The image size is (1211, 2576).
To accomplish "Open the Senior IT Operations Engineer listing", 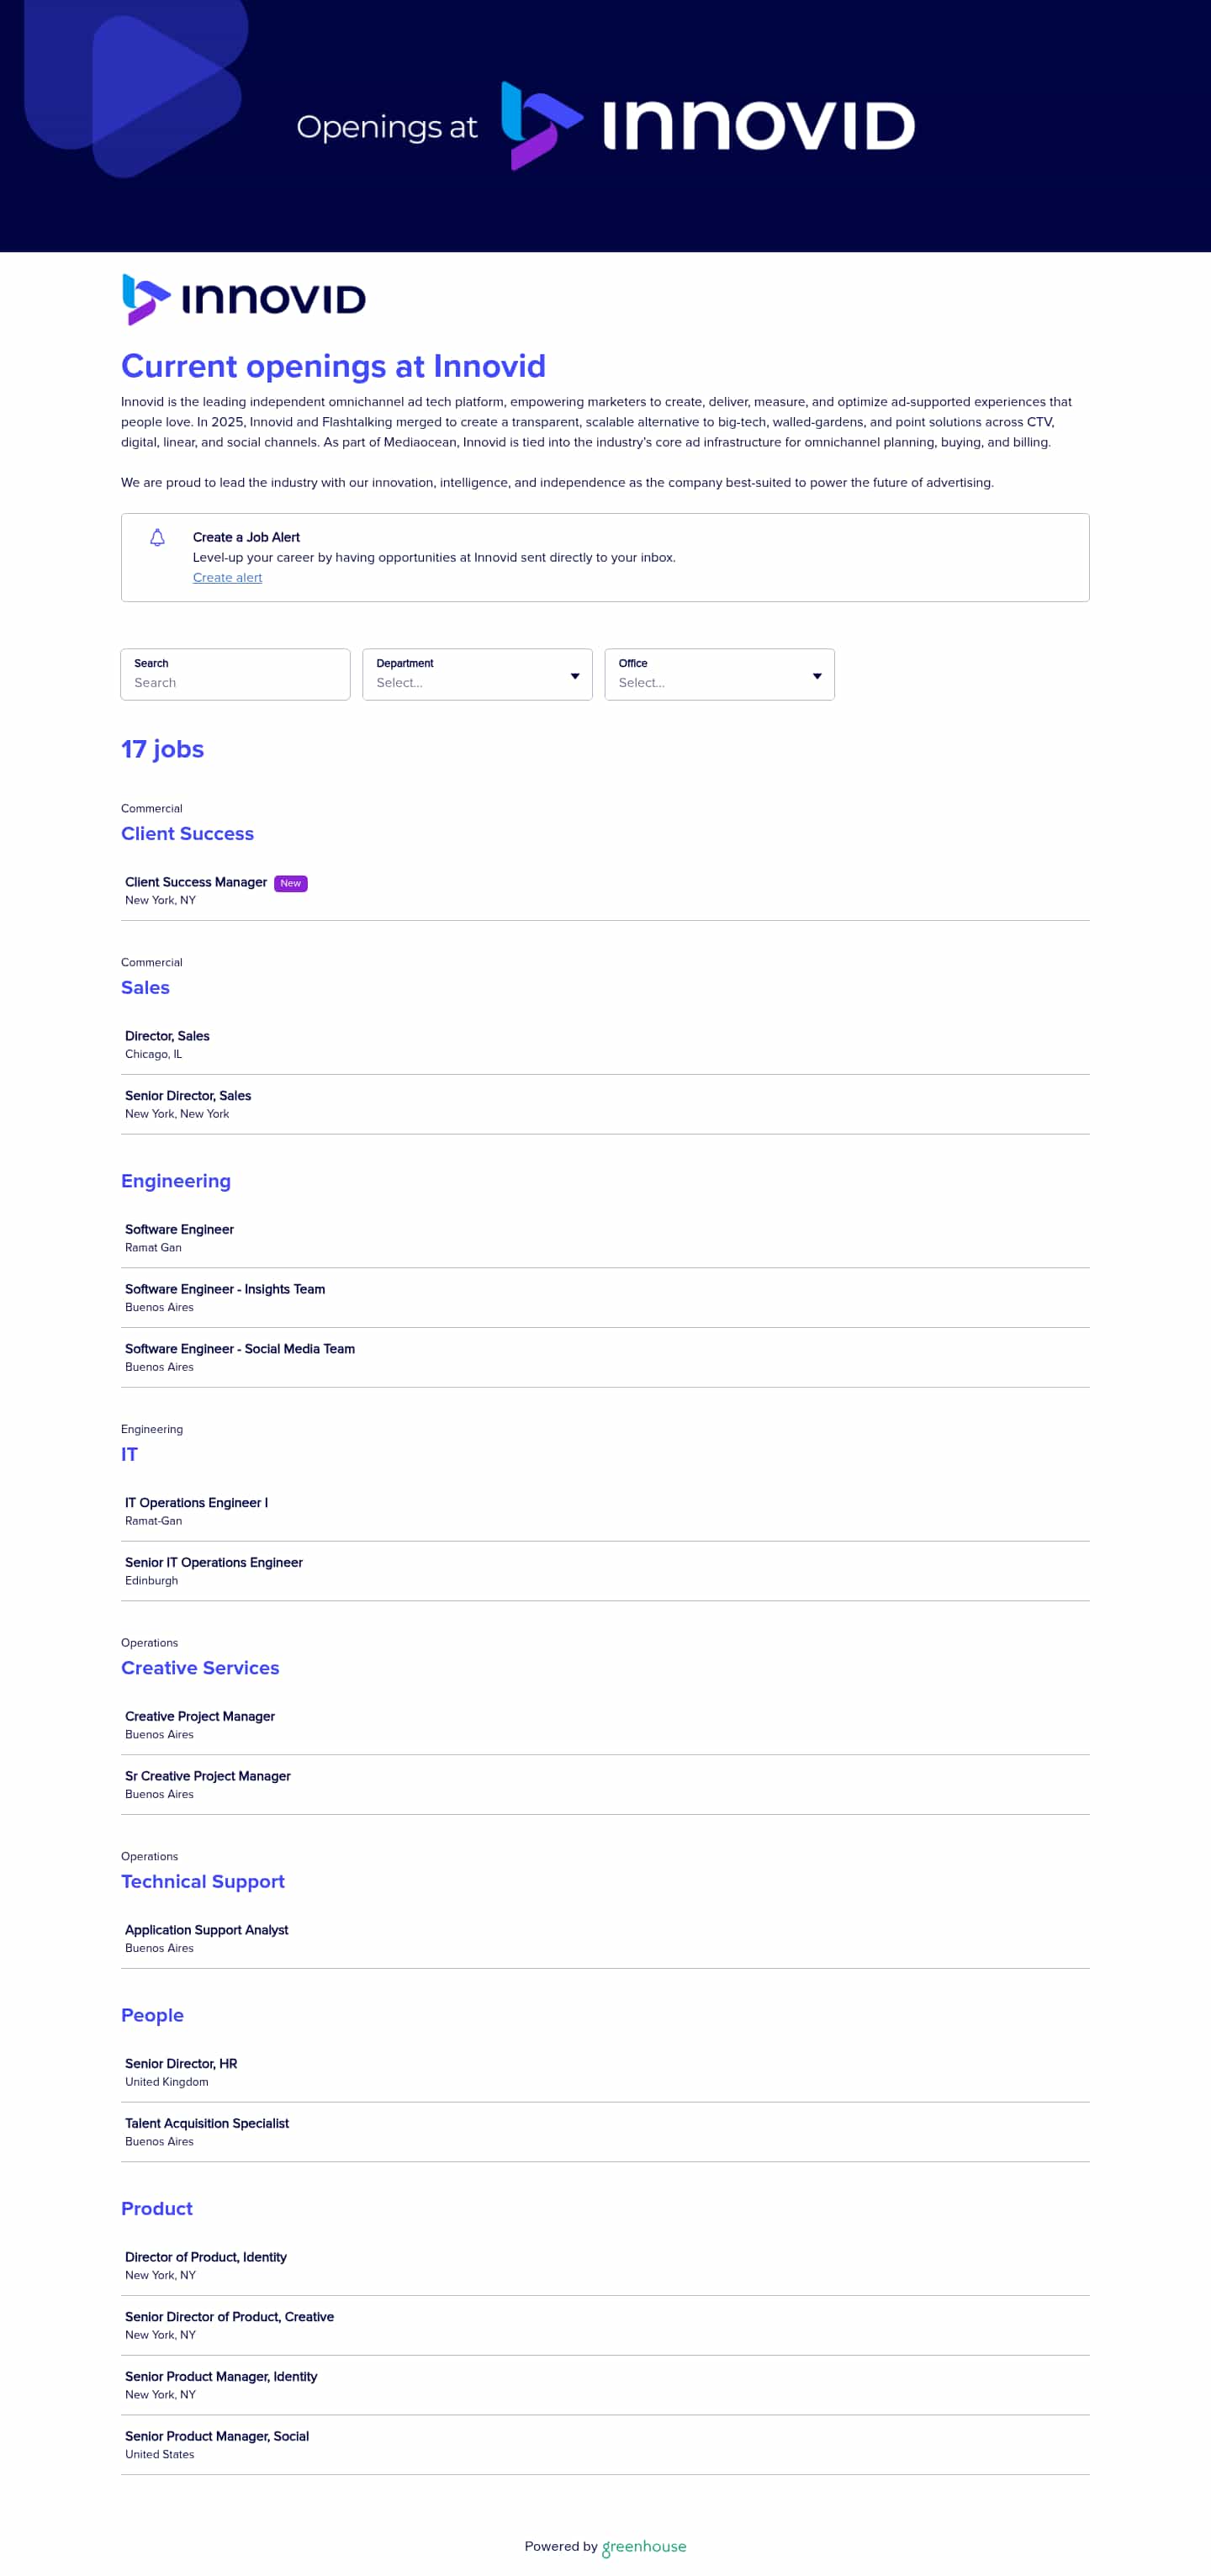I will (605, 1571).
